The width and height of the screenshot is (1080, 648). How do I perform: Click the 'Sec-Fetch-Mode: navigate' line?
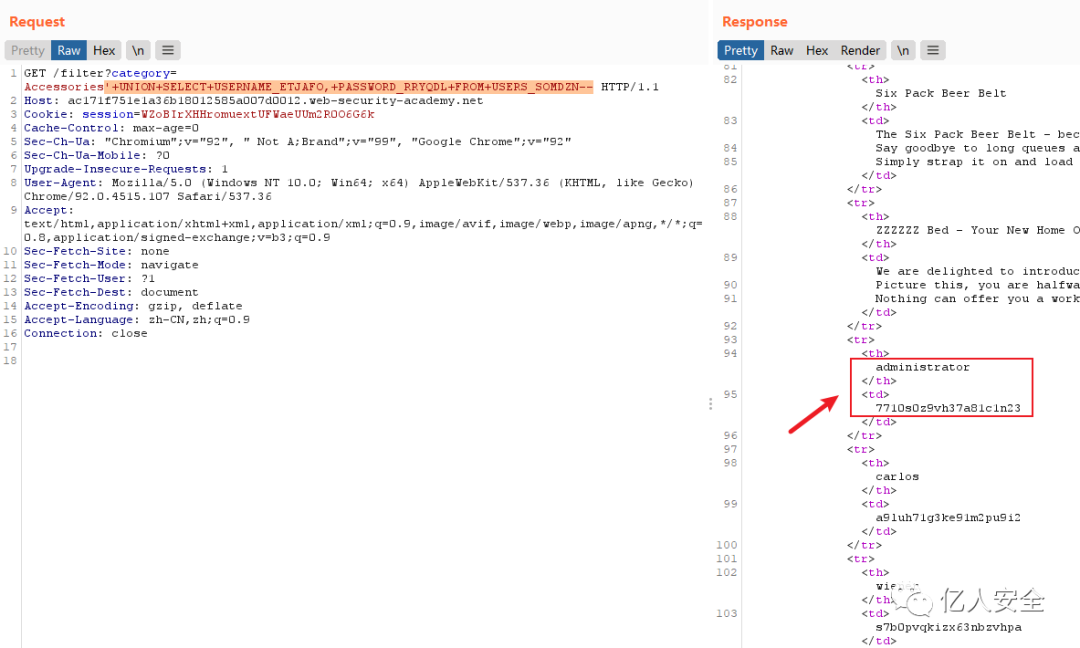pyautogui.click(x=112, y=265)
